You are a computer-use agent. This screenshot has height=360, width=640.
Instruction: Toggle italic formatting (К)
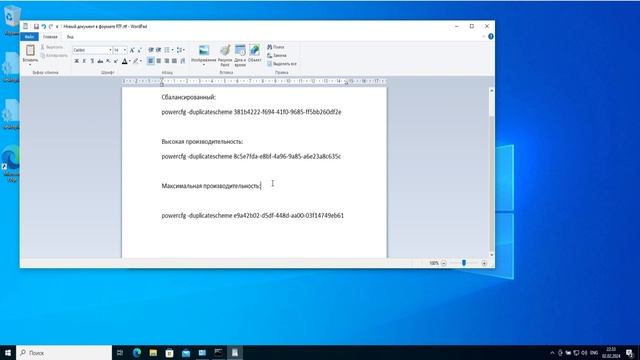click(84, 61)
